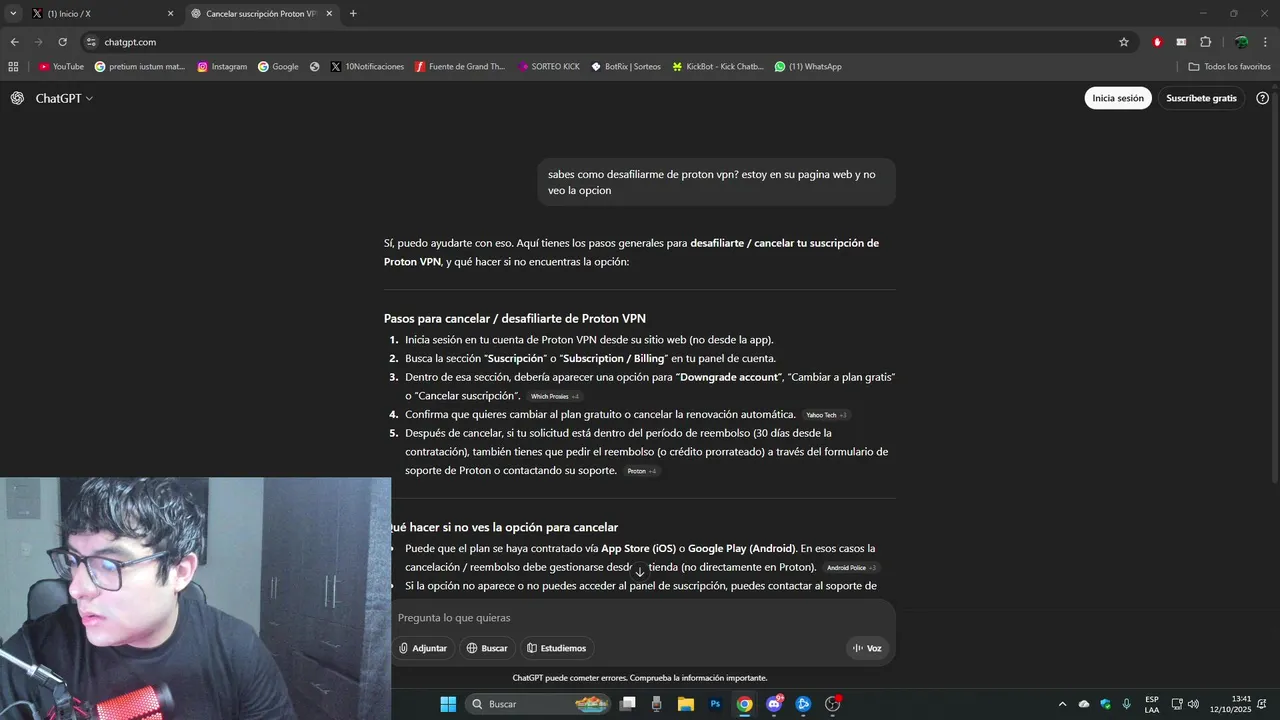The height and width of the screenshot is (720, 1280).
Task: Click Inicia sesión button
Action: tap(1118, 98)
